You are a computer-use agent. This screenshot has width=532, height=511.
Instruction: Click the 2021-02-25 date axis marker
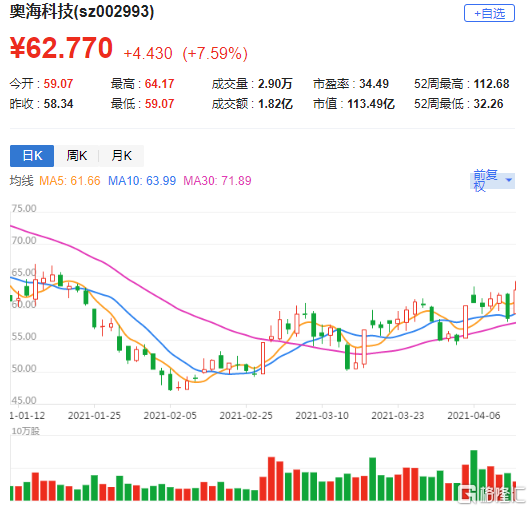[x=246, y=415]
